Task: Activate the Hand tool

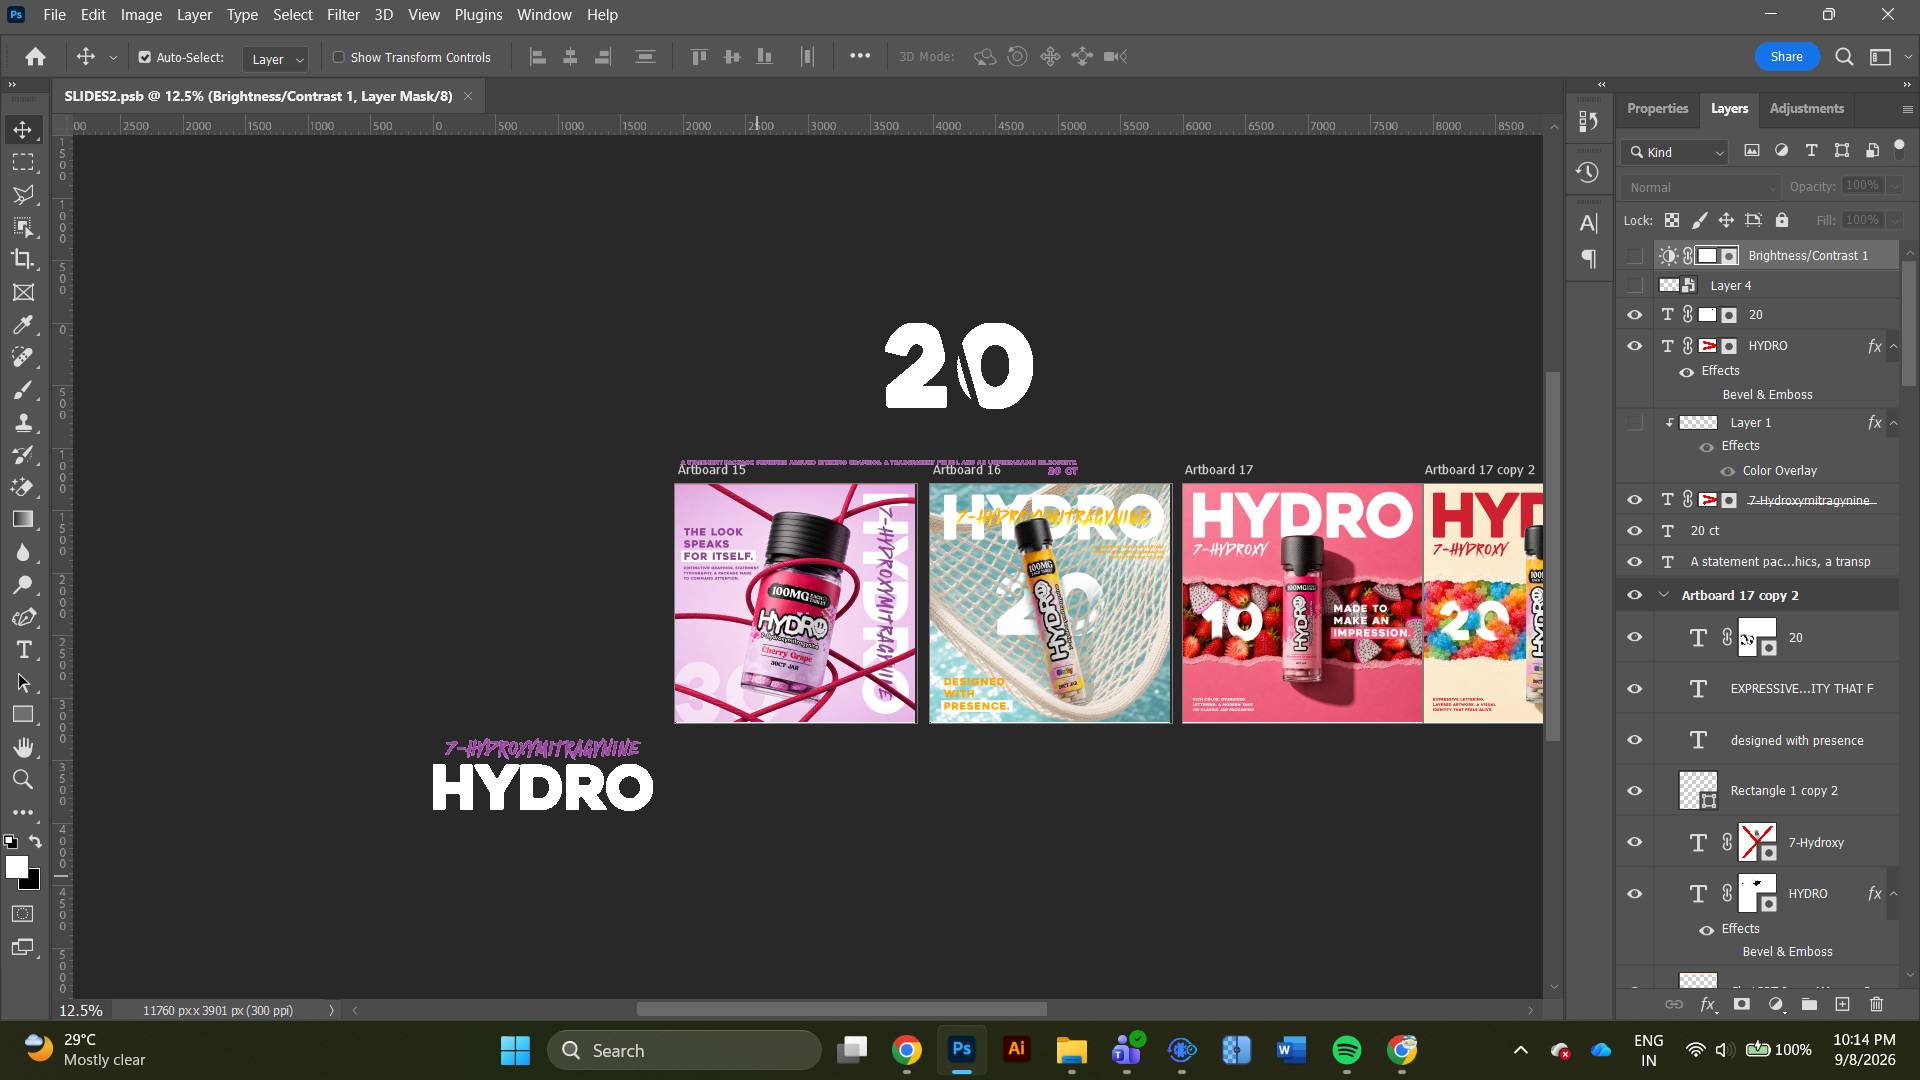Action: [x=23, y=747]
